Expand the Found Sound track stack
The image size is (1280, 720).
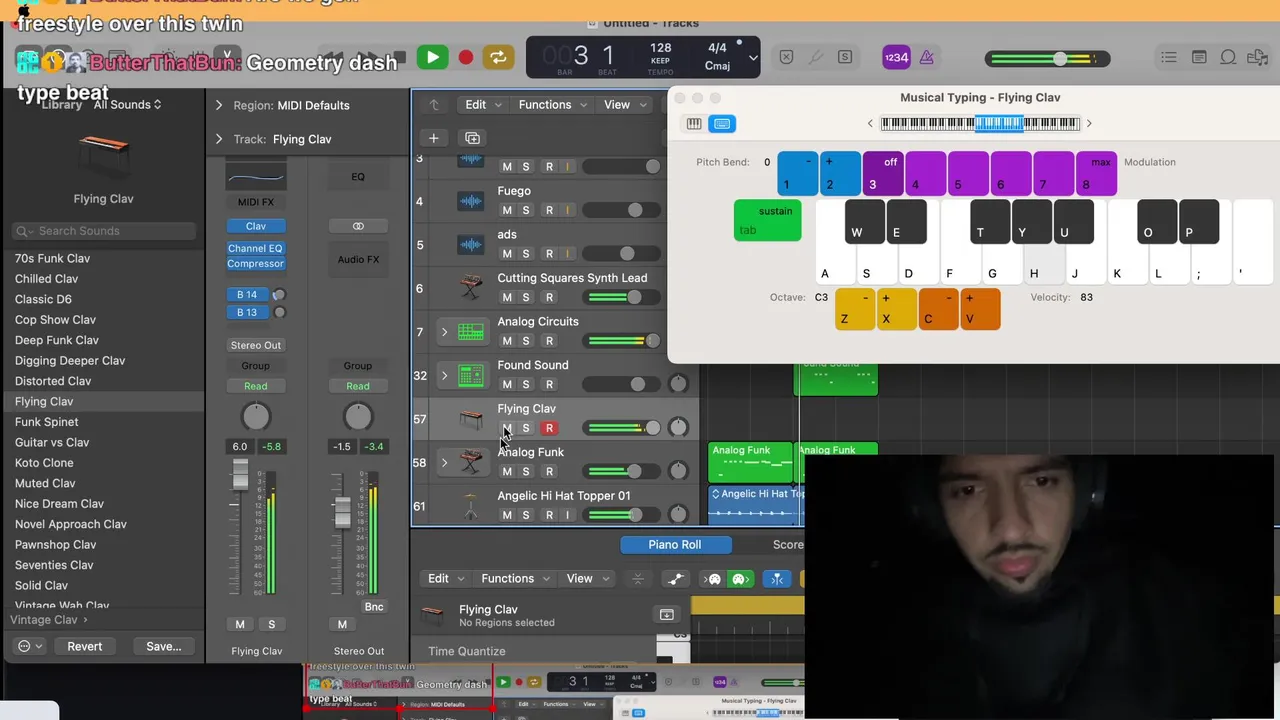pos(444,376)
